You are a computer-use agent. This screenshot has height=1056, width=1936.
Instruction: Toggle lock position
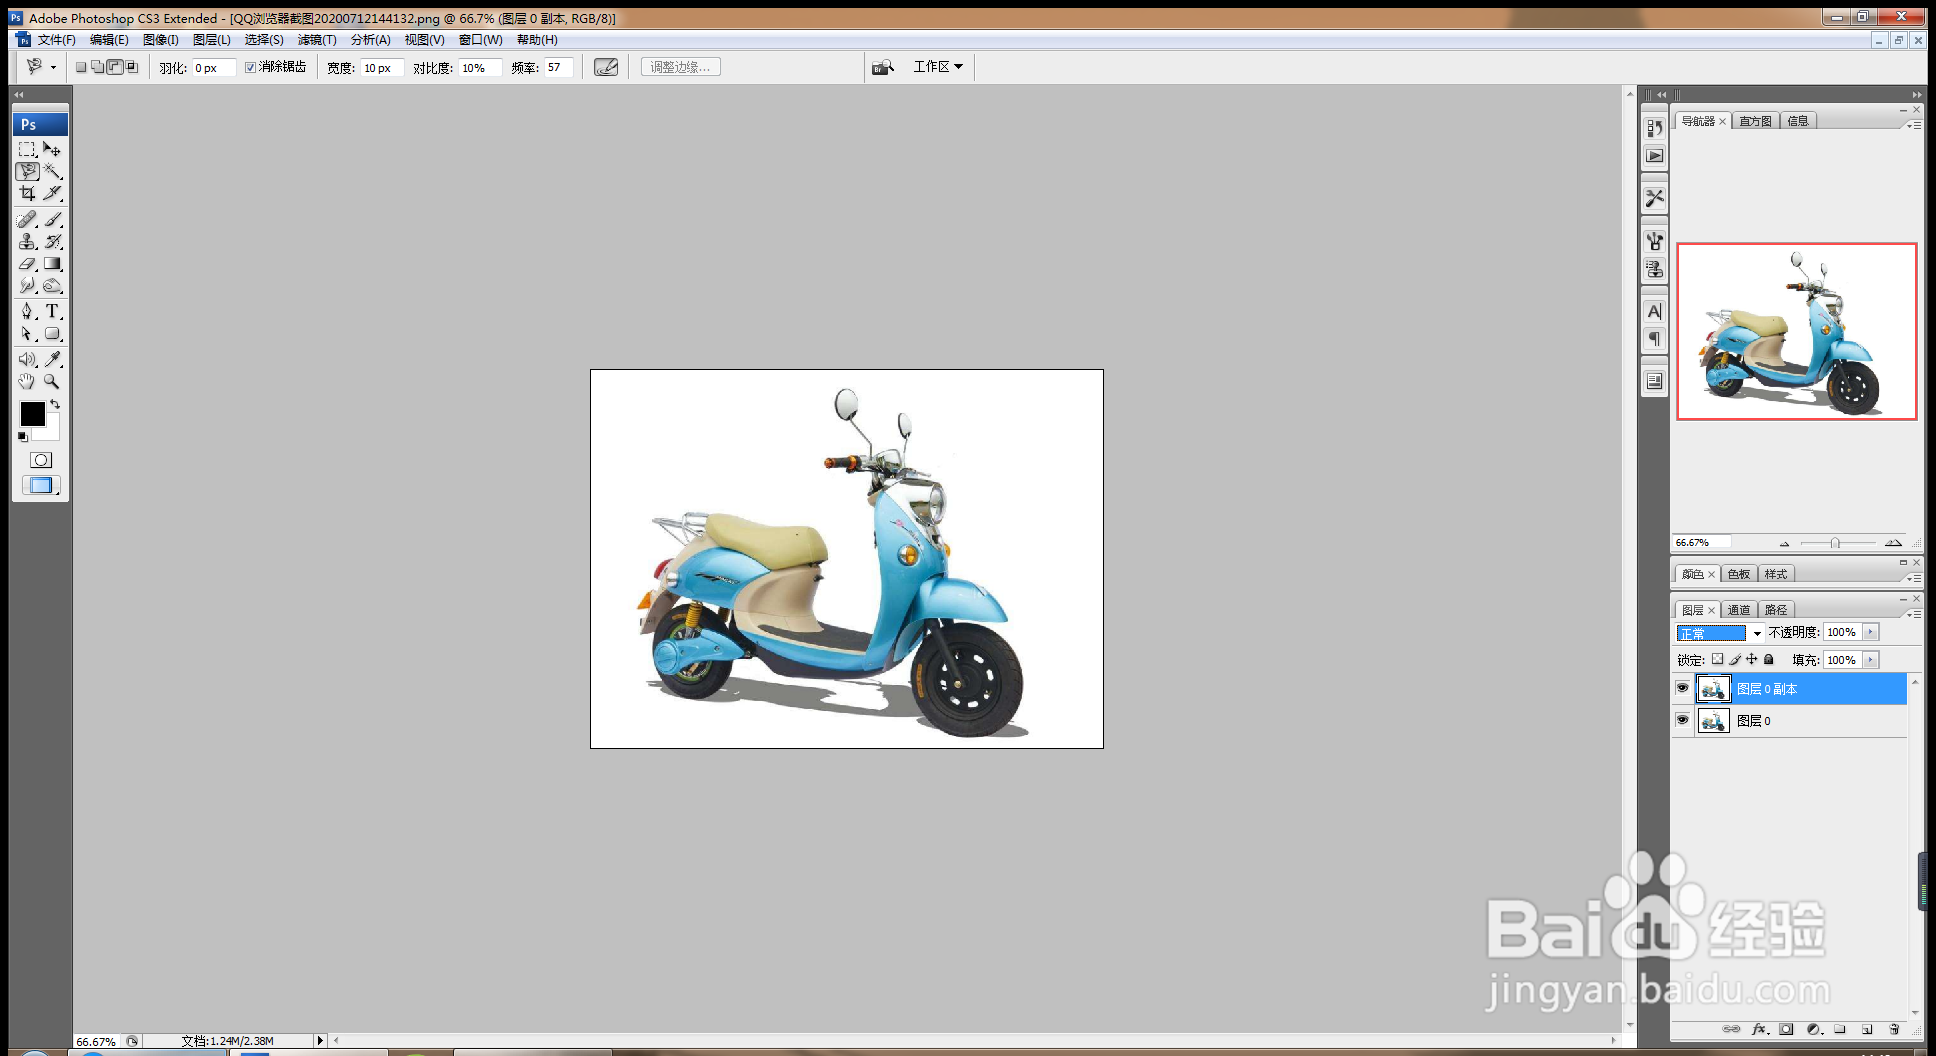click(1751, 659)
